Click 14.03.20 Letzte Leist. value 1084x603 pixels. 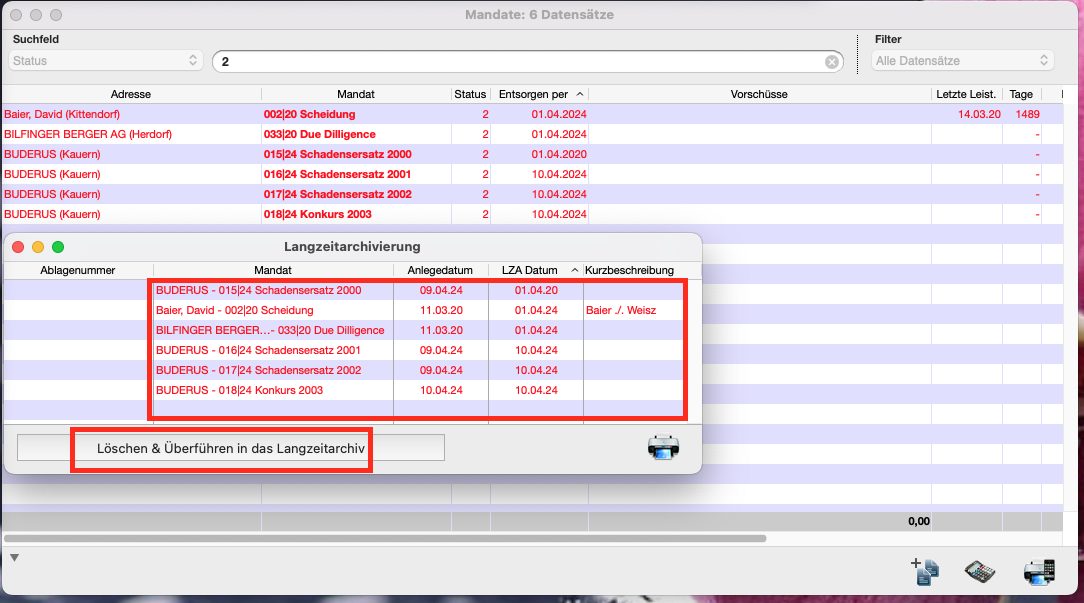point(979,114)
